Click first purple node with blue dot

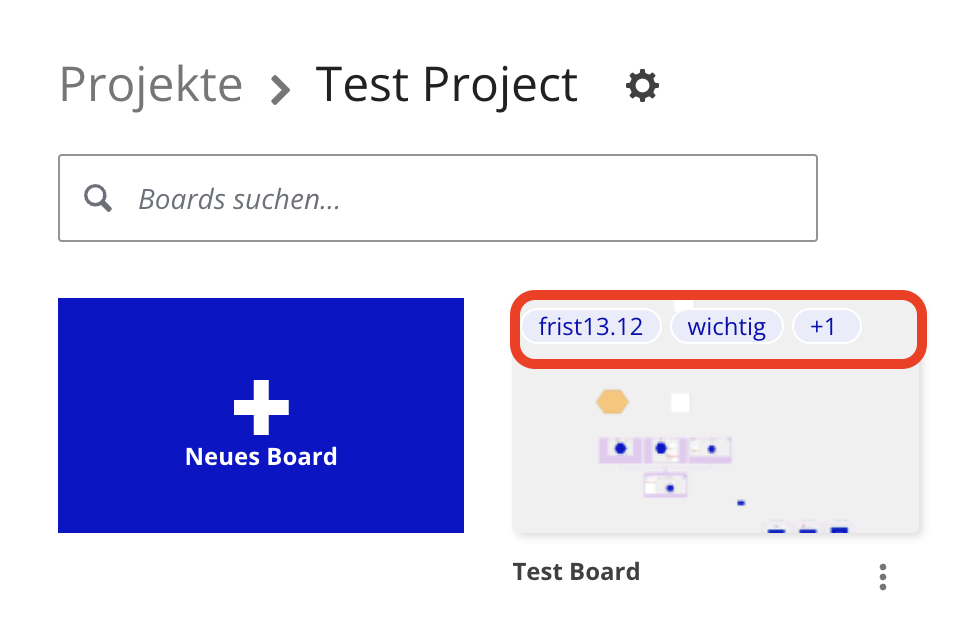(620, 449)
